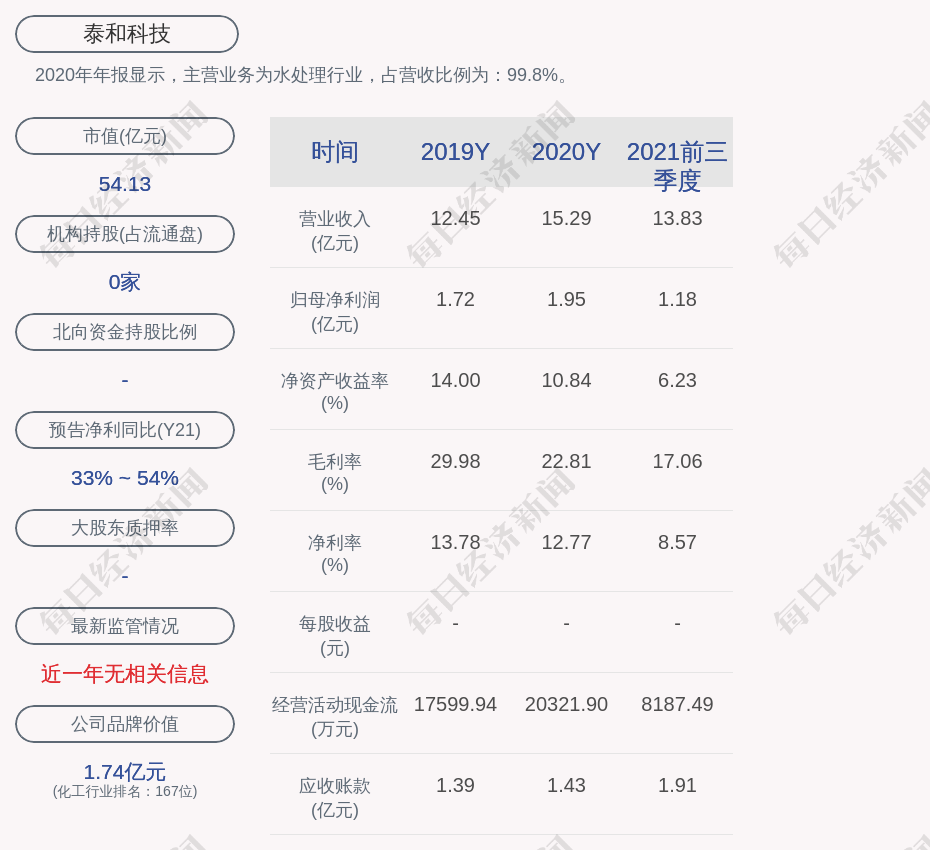Click the 公司品牌价值 label pill

(x=125, y=724)
